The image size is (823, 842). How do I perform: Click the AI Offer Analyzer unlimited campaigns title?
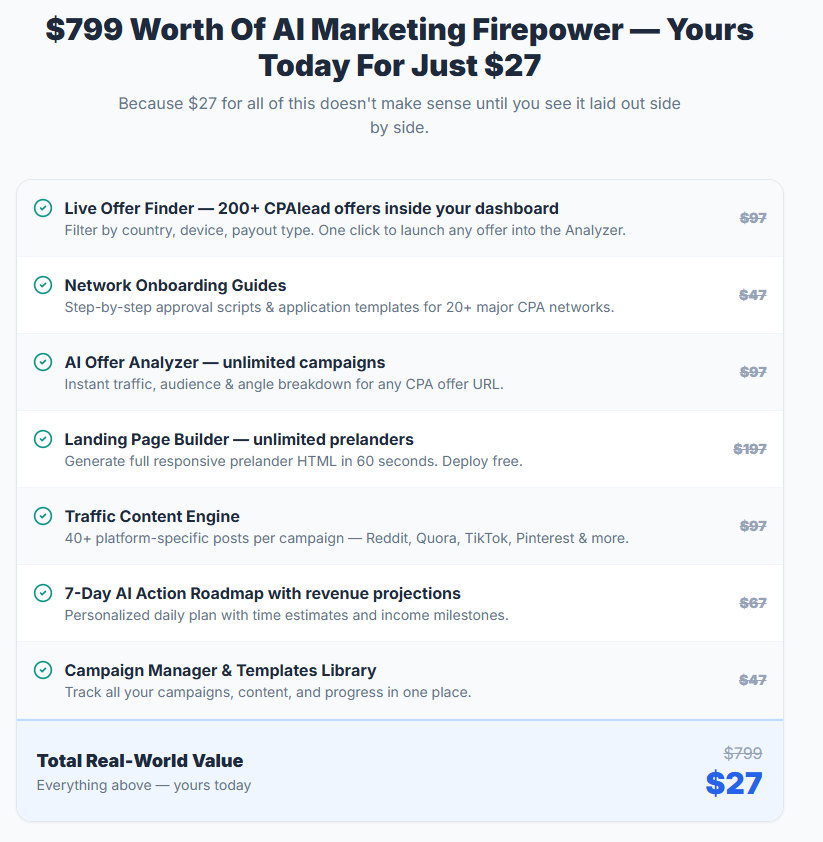(x=224, y=362)
